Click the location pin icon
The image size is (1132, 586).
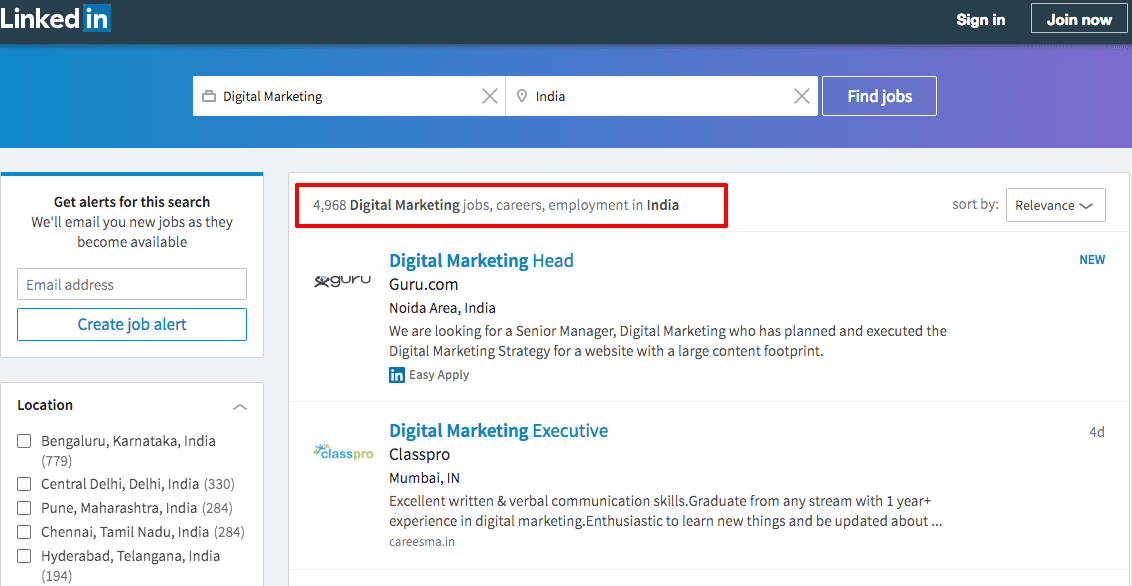[522, 96]
